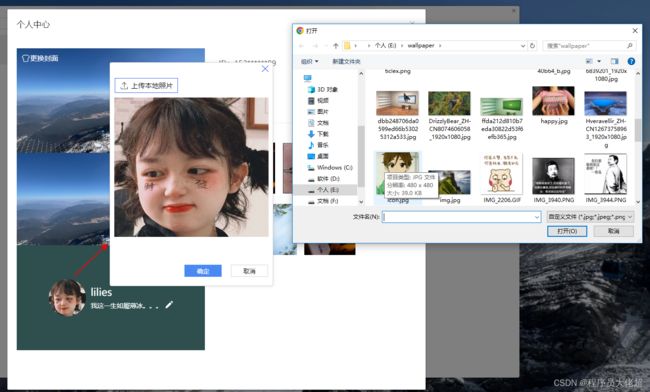Click 取消 in the Open file dialog

[614, 231]
